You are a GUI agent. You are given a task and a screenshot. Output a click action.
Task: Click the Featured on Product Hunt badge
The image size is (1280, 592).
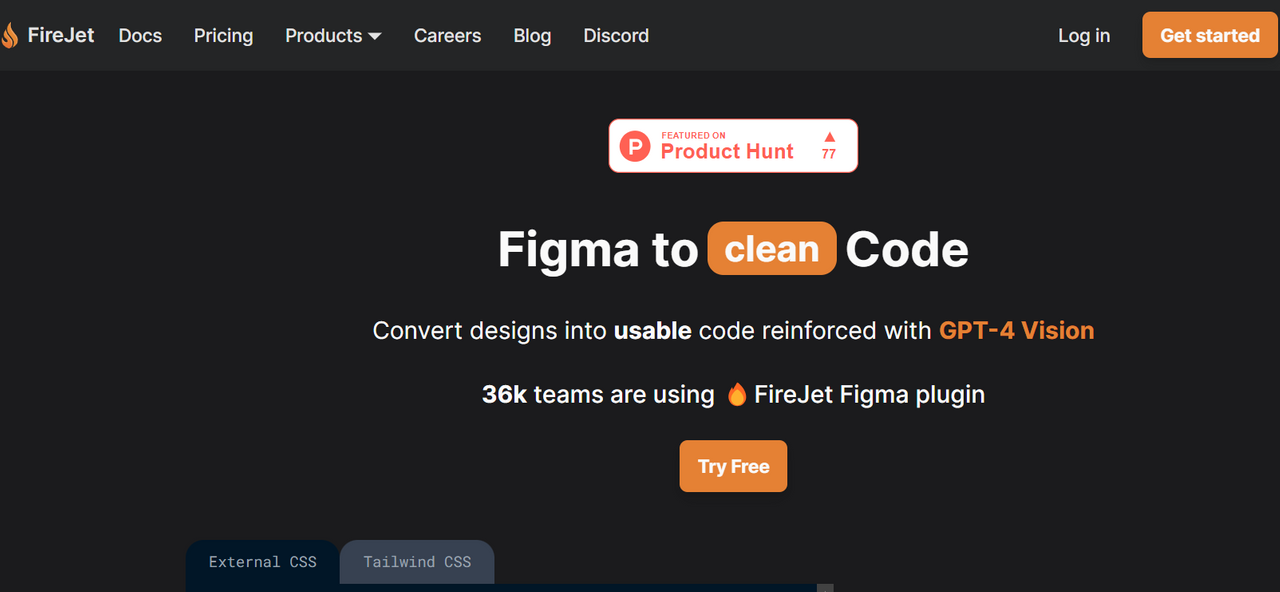point(733,146)
